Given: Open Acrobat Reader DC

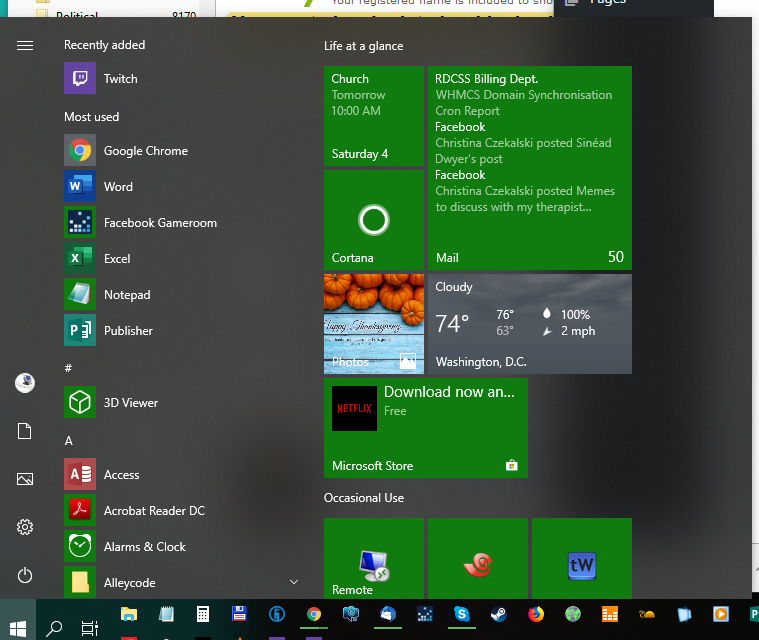Looking at the screenshot, I should (x=182, y=510).
